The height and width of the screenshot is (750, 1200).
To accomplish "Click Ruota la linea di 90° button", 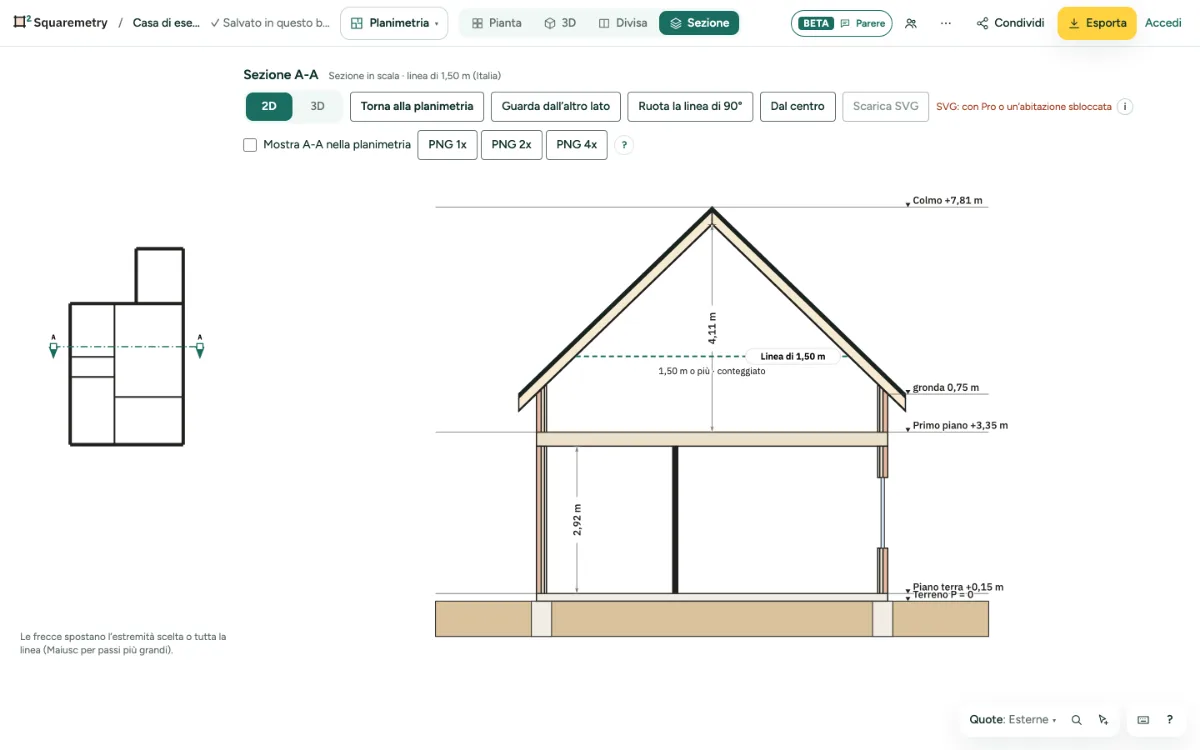I will [690, 106].
